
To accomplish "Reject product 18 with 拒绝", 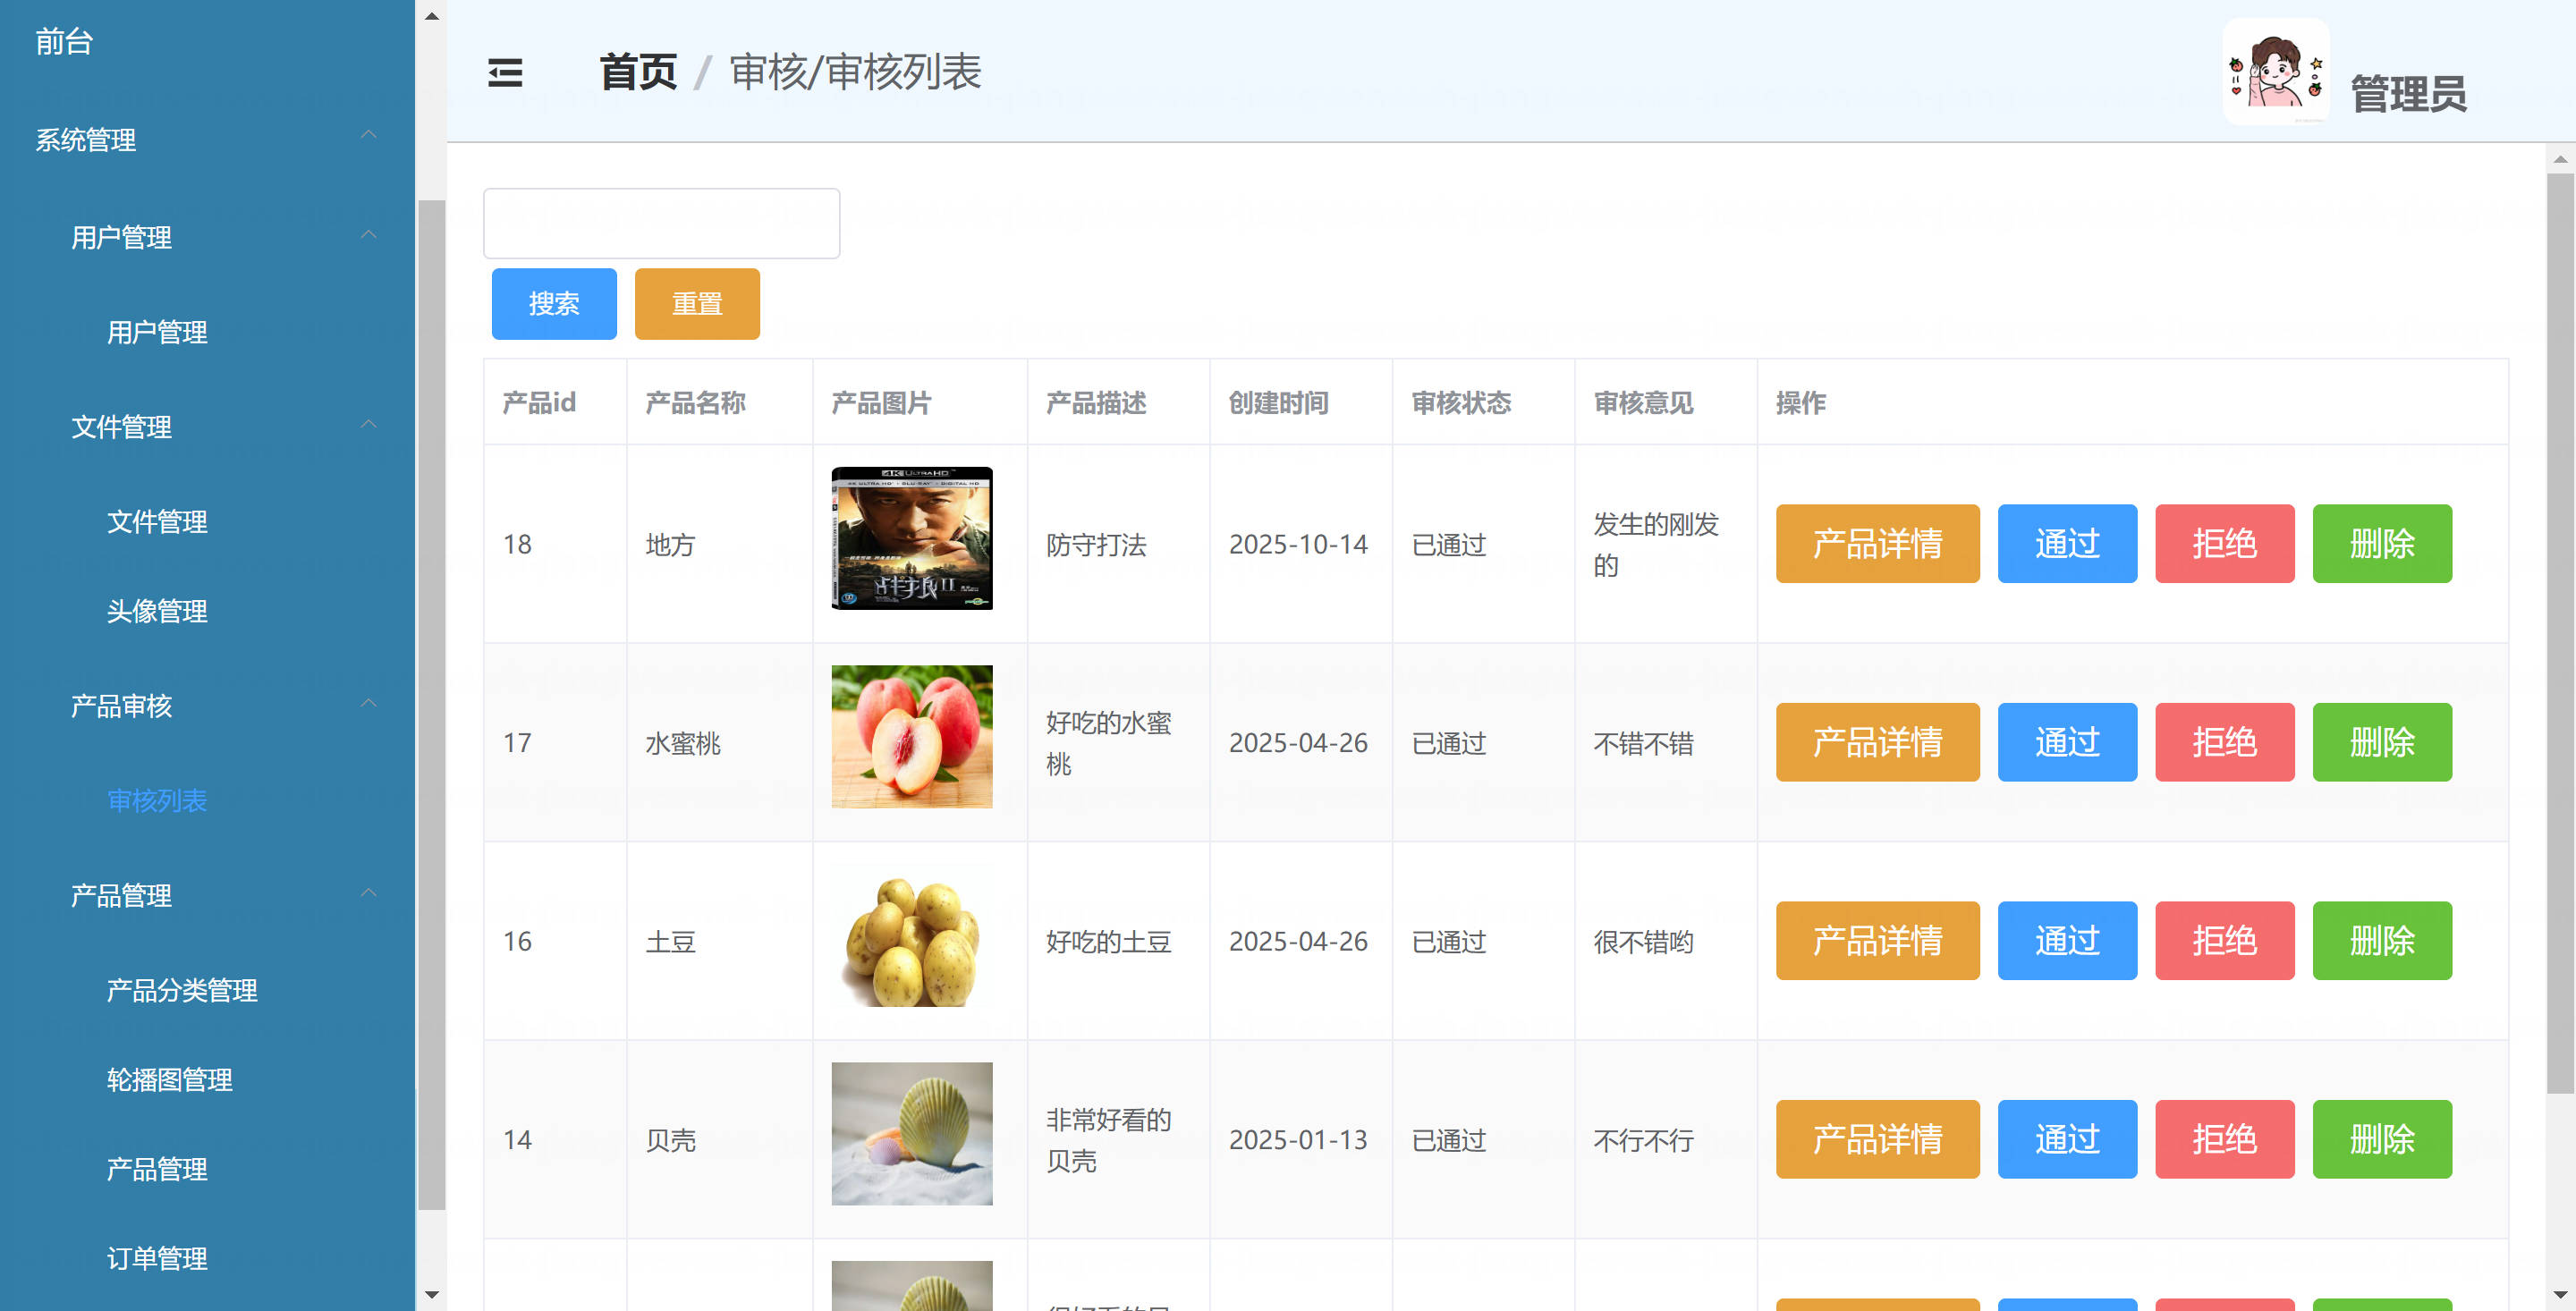I will 2225,544.
